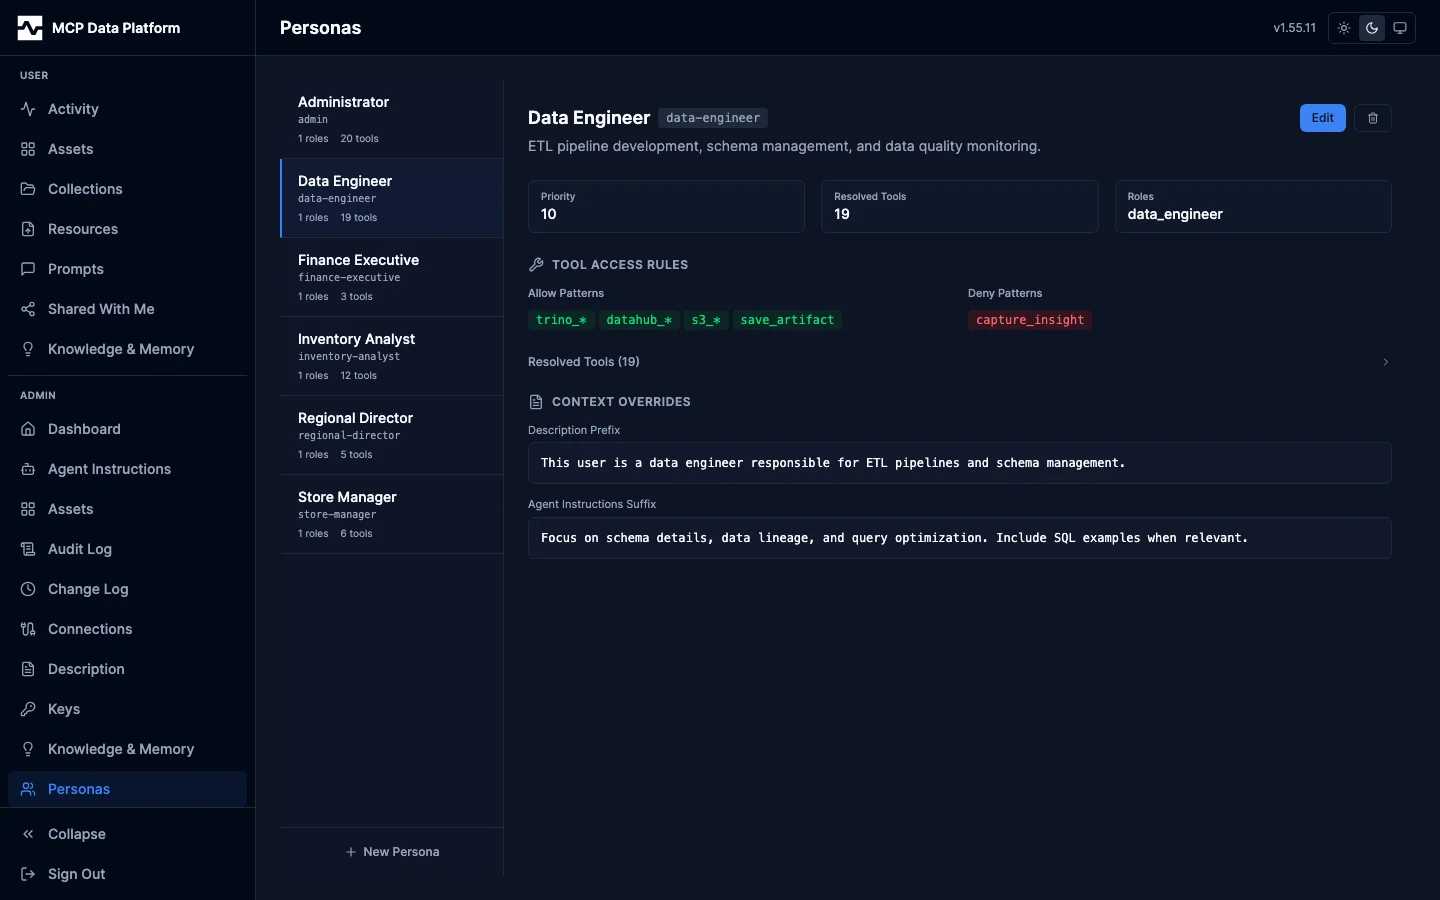The image size is (1440, 900).
Task: Open Shared With Me share icon
Action: 28,309
